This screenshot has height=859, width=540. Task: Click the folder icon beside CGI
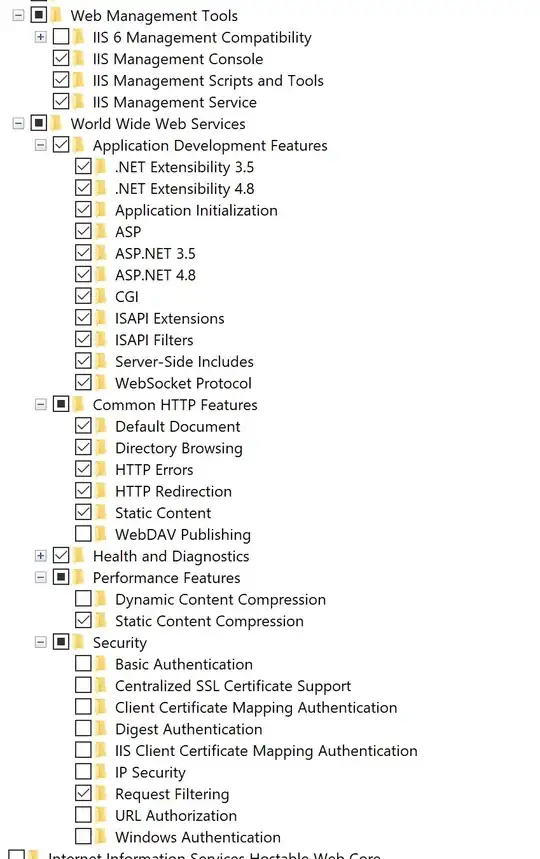click(x=101, y=296)
